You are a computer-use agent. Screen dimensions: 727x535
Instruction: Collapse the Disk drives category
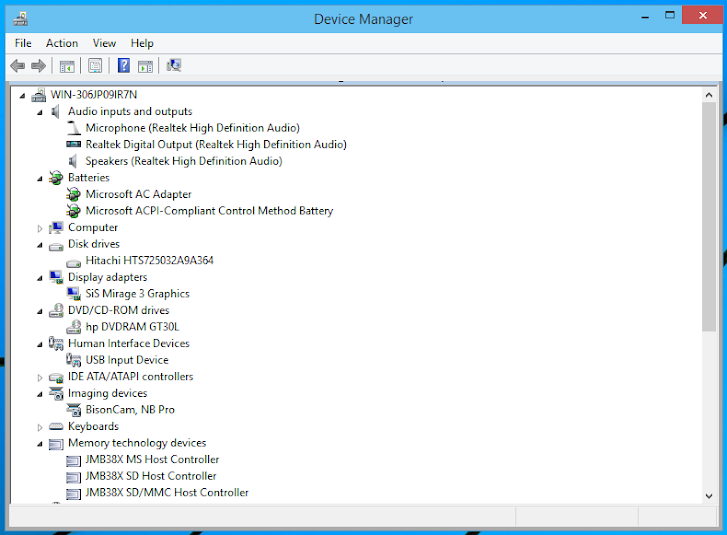click(40, 245)
